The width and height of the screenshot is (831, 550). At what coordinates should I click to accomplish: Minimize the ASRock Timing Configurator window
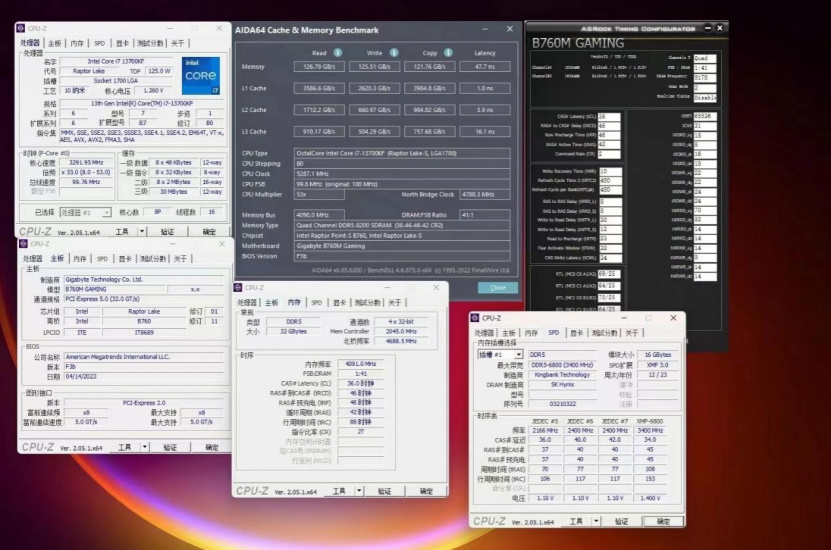coord(708,28)
